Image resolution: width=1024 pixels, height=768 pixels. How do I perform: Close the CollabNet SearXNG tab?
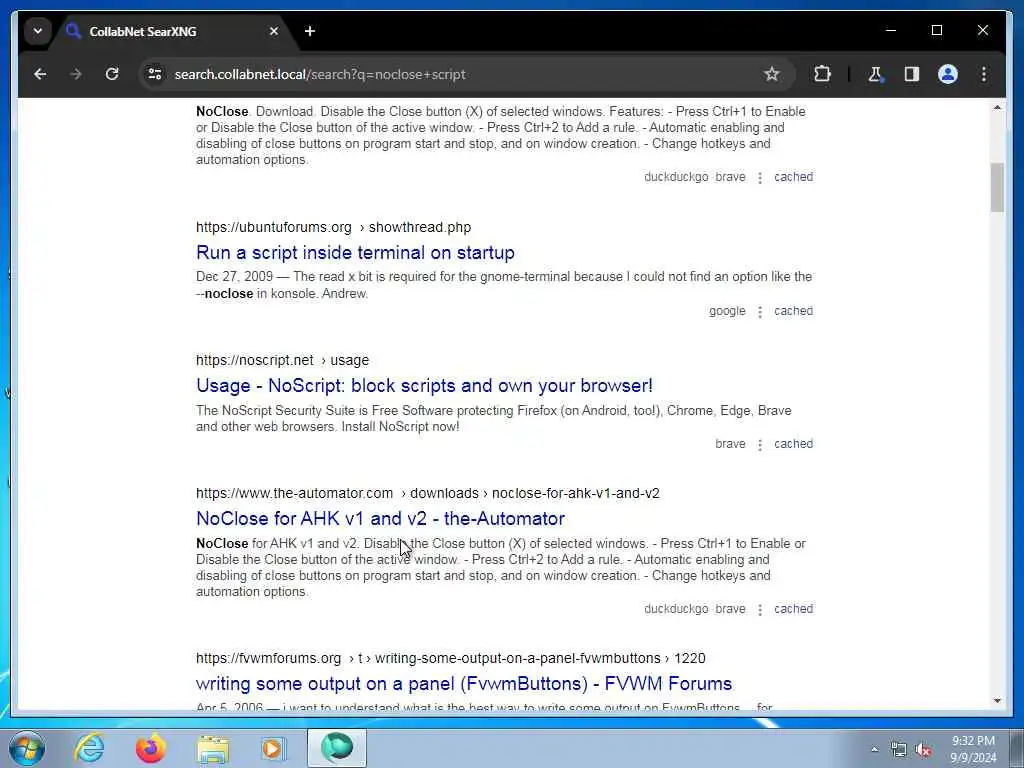coord(274,31)
